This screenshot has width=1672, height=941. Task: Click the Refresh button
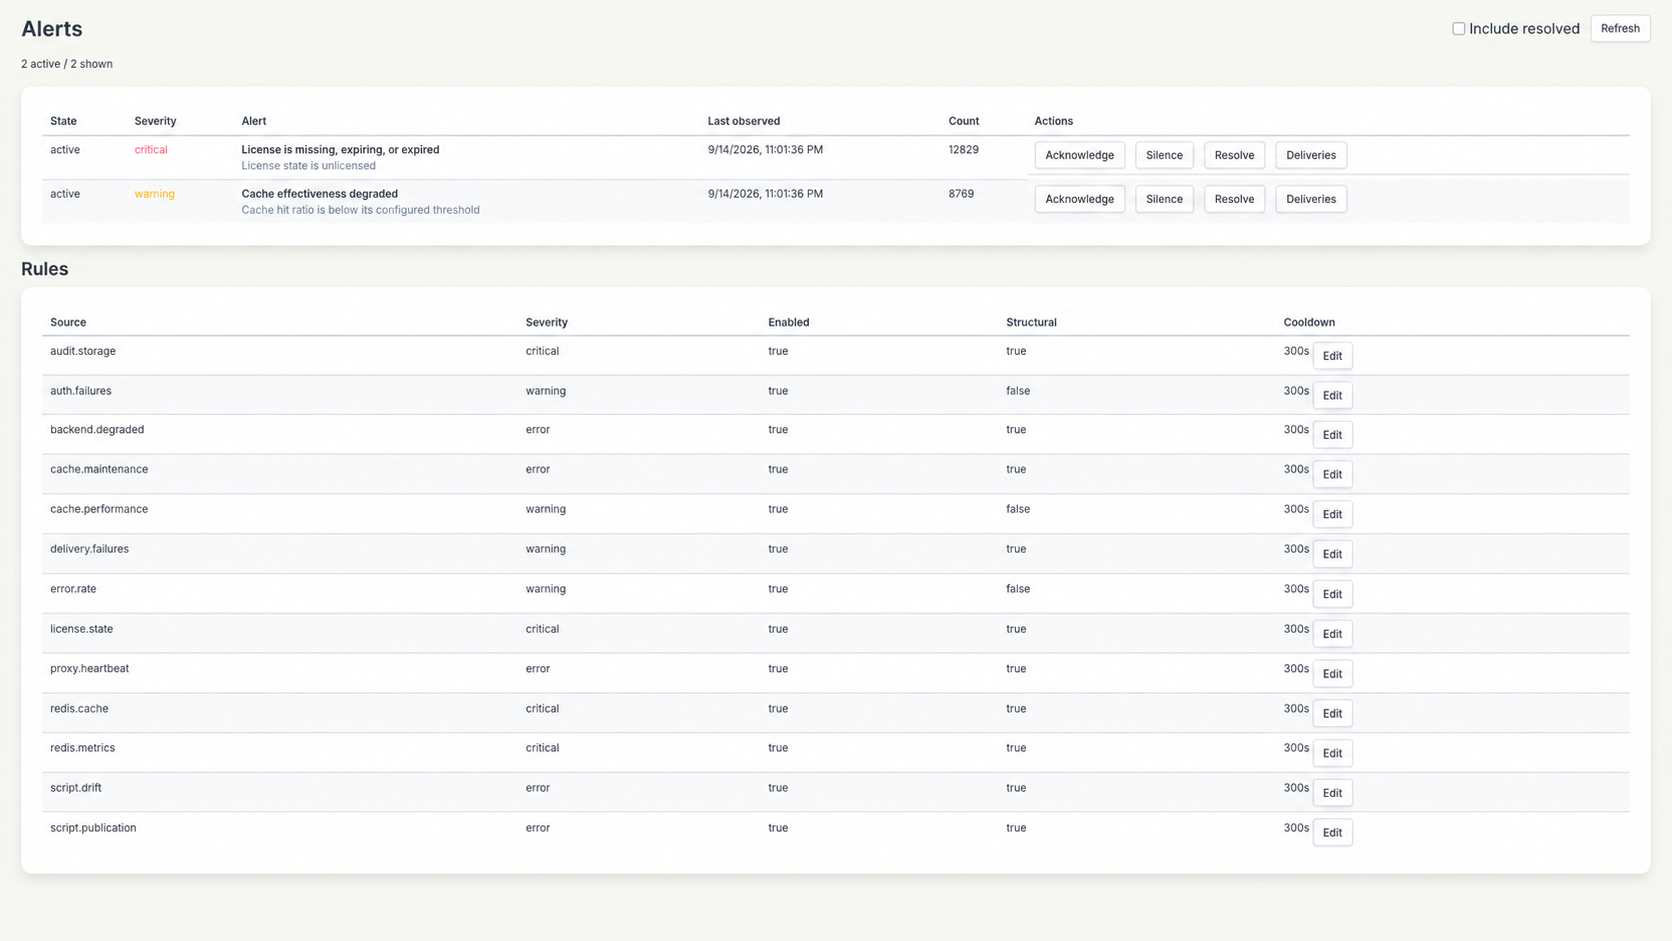coord(1620,29)
